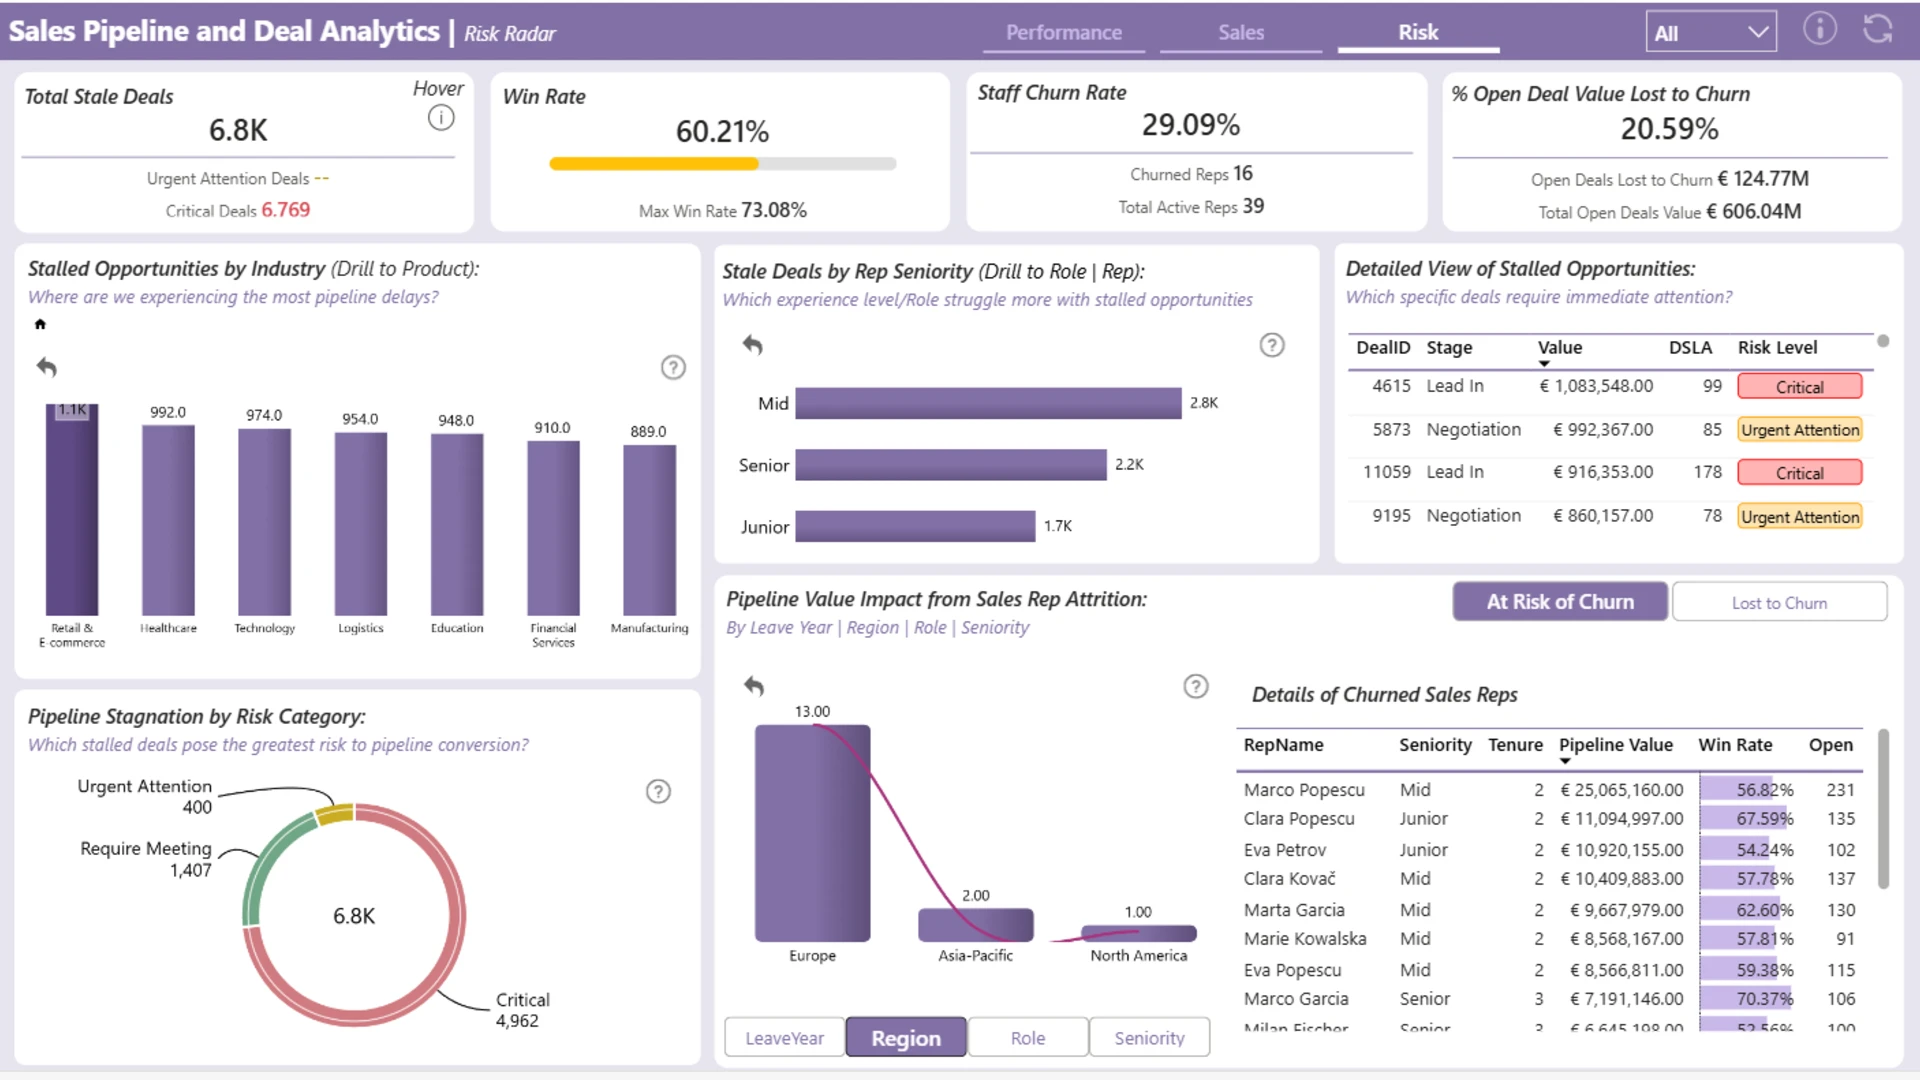Select the At Risk of Churn toggle
Viewport: 1920px width, 1080px height.
(1560, 602)
